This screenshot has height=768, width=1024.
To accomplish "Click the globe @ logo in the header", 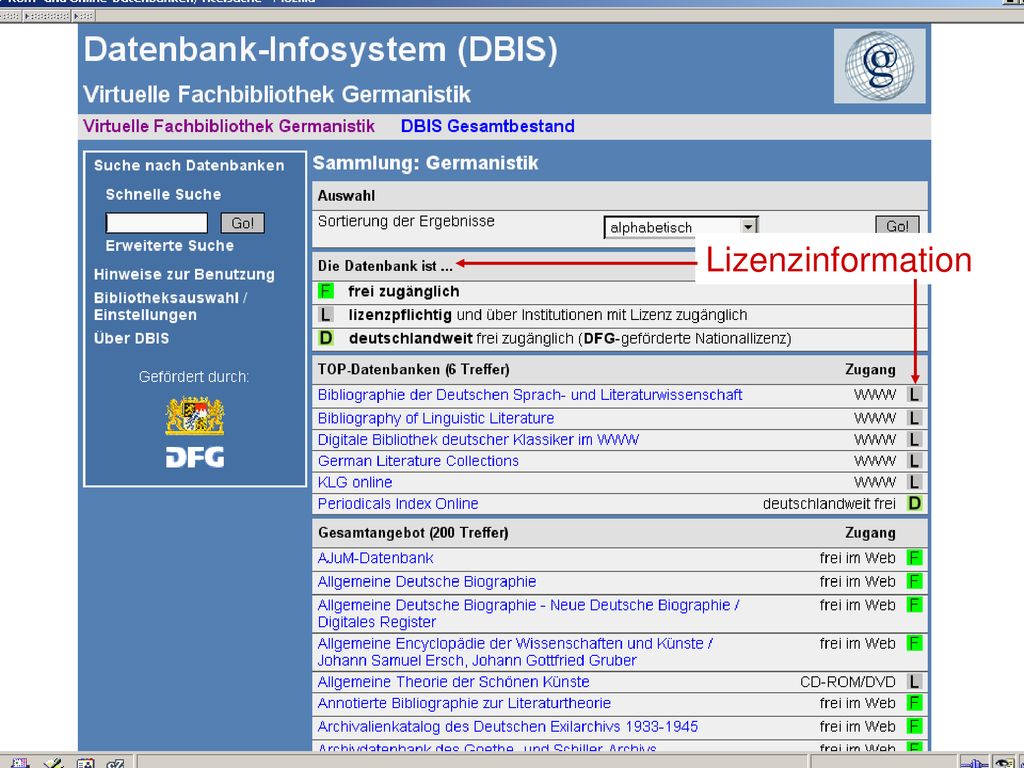I will (879, 65).
